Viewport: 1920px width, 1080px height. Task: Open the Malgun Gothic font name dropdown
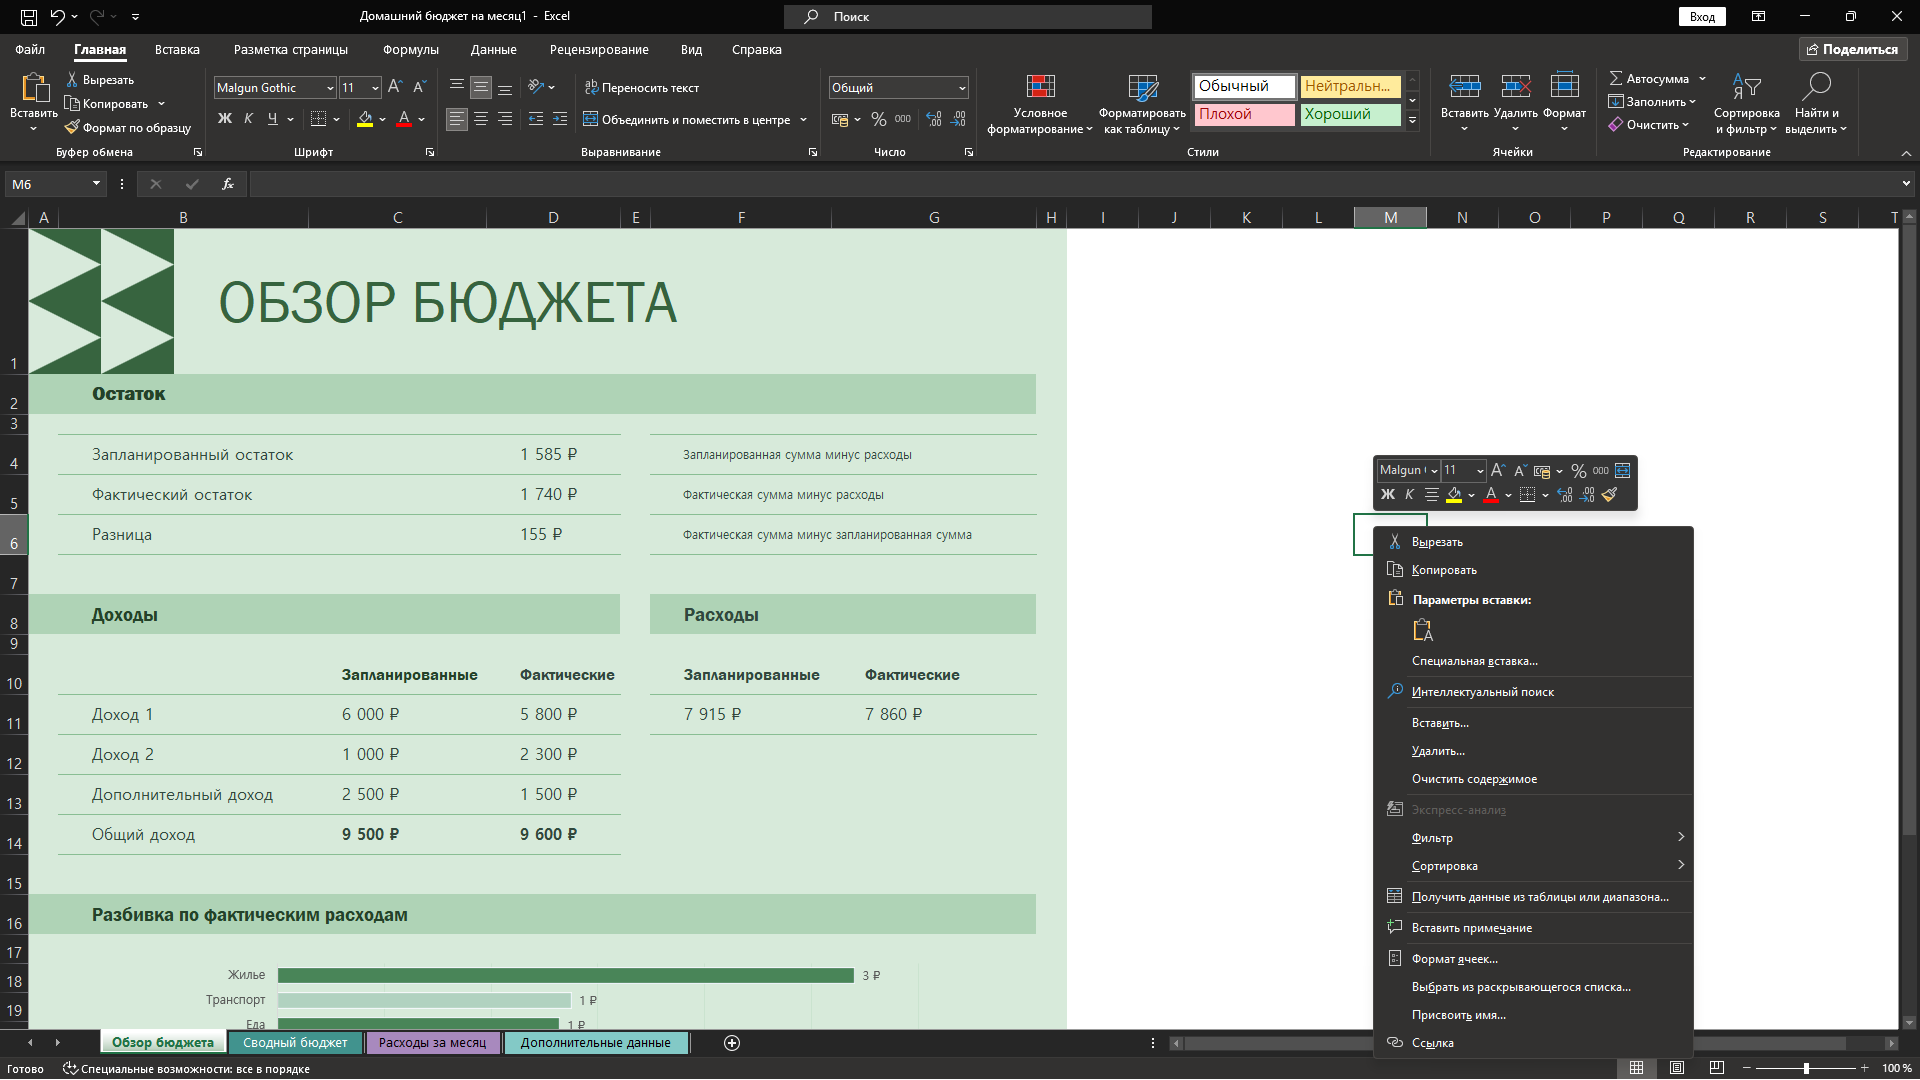pos(329,88)
